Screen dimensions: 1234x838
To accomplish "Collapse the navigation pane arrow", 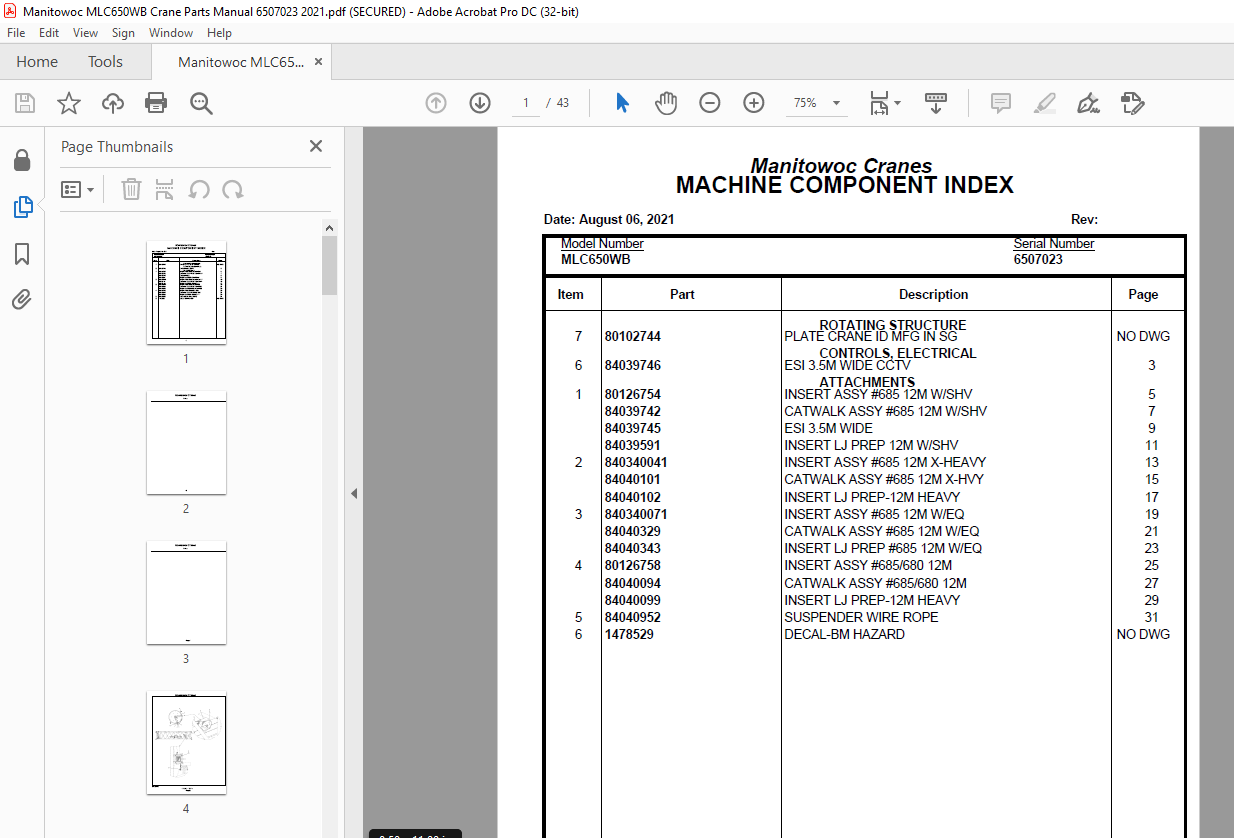I will tap(353, 493).
